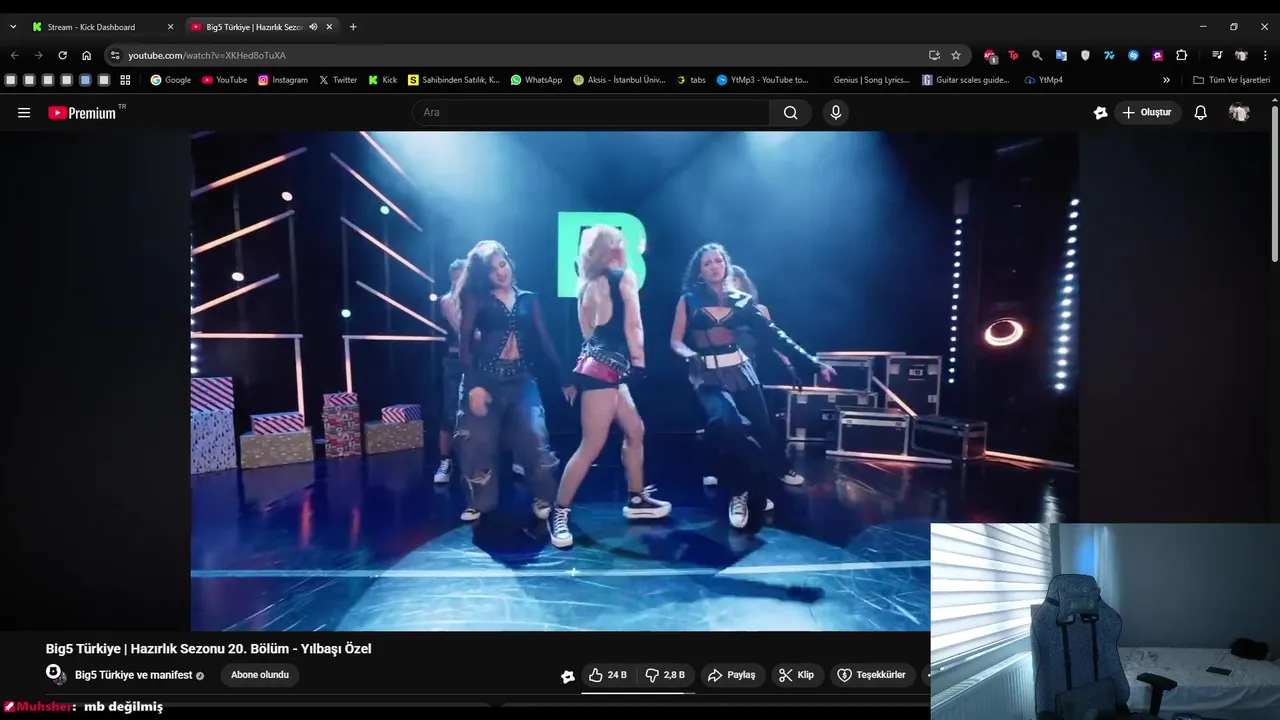The width and height of the screenshot is (1280, 720).
Task: Bookmark this page with the star icon
Action: tap(956, 55)
